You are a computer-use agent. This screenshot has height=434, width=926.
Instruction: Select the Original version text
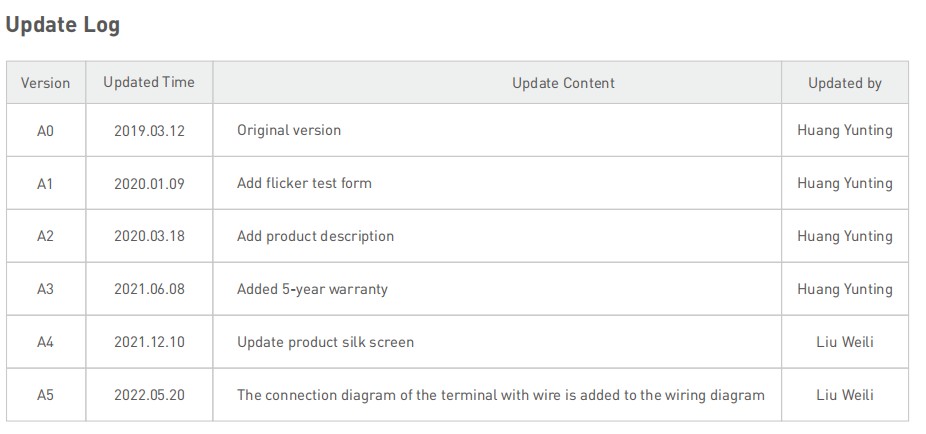pyautogui.click(x=289, y=130)
